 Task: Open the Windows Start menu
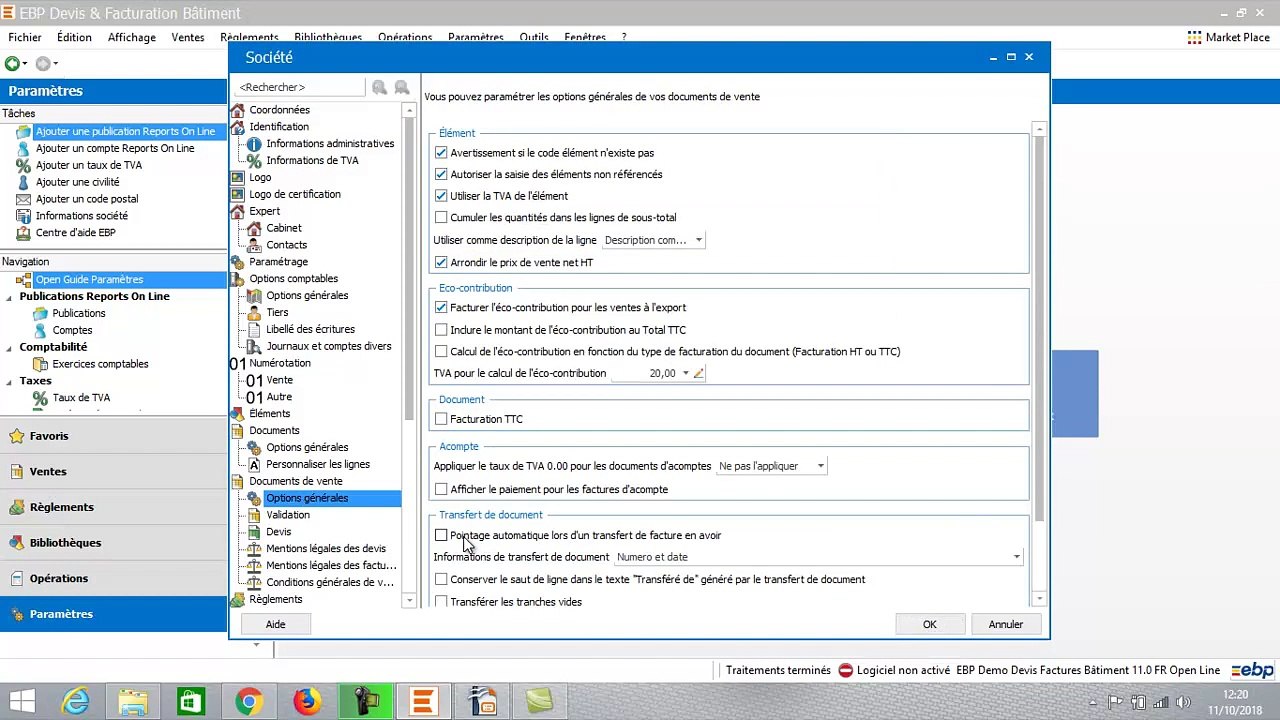click(x=22, y=701)
